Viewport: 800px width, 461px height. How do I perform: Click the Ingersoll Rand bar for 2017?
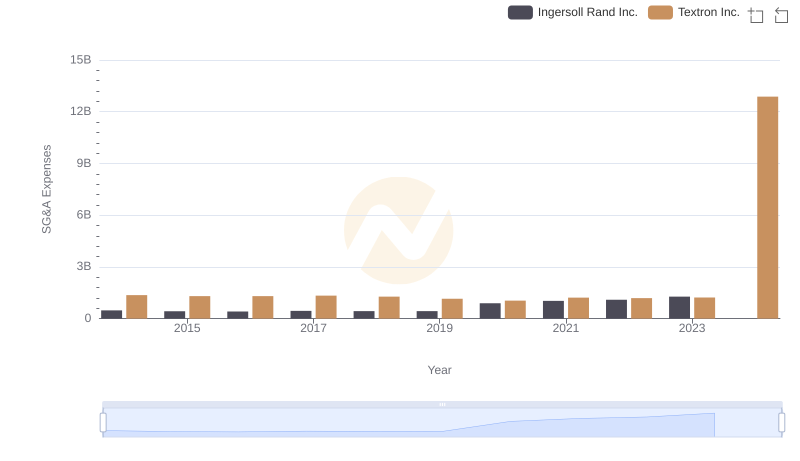point(301,315)
